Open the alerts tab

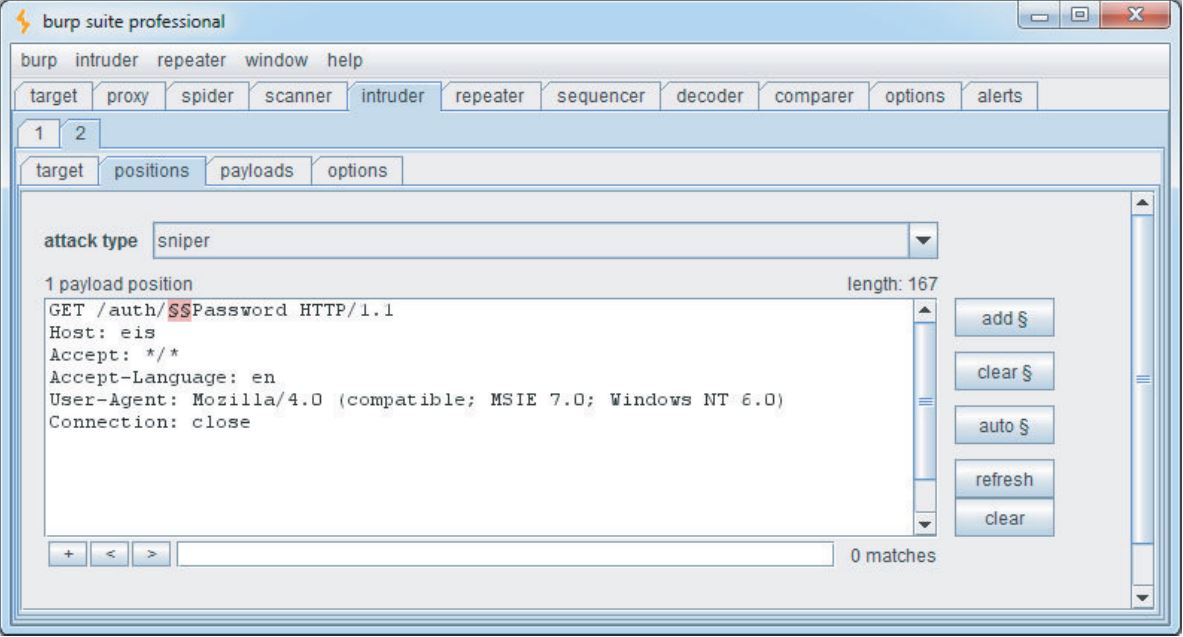pyautogui.click(x=1000, y=97)
